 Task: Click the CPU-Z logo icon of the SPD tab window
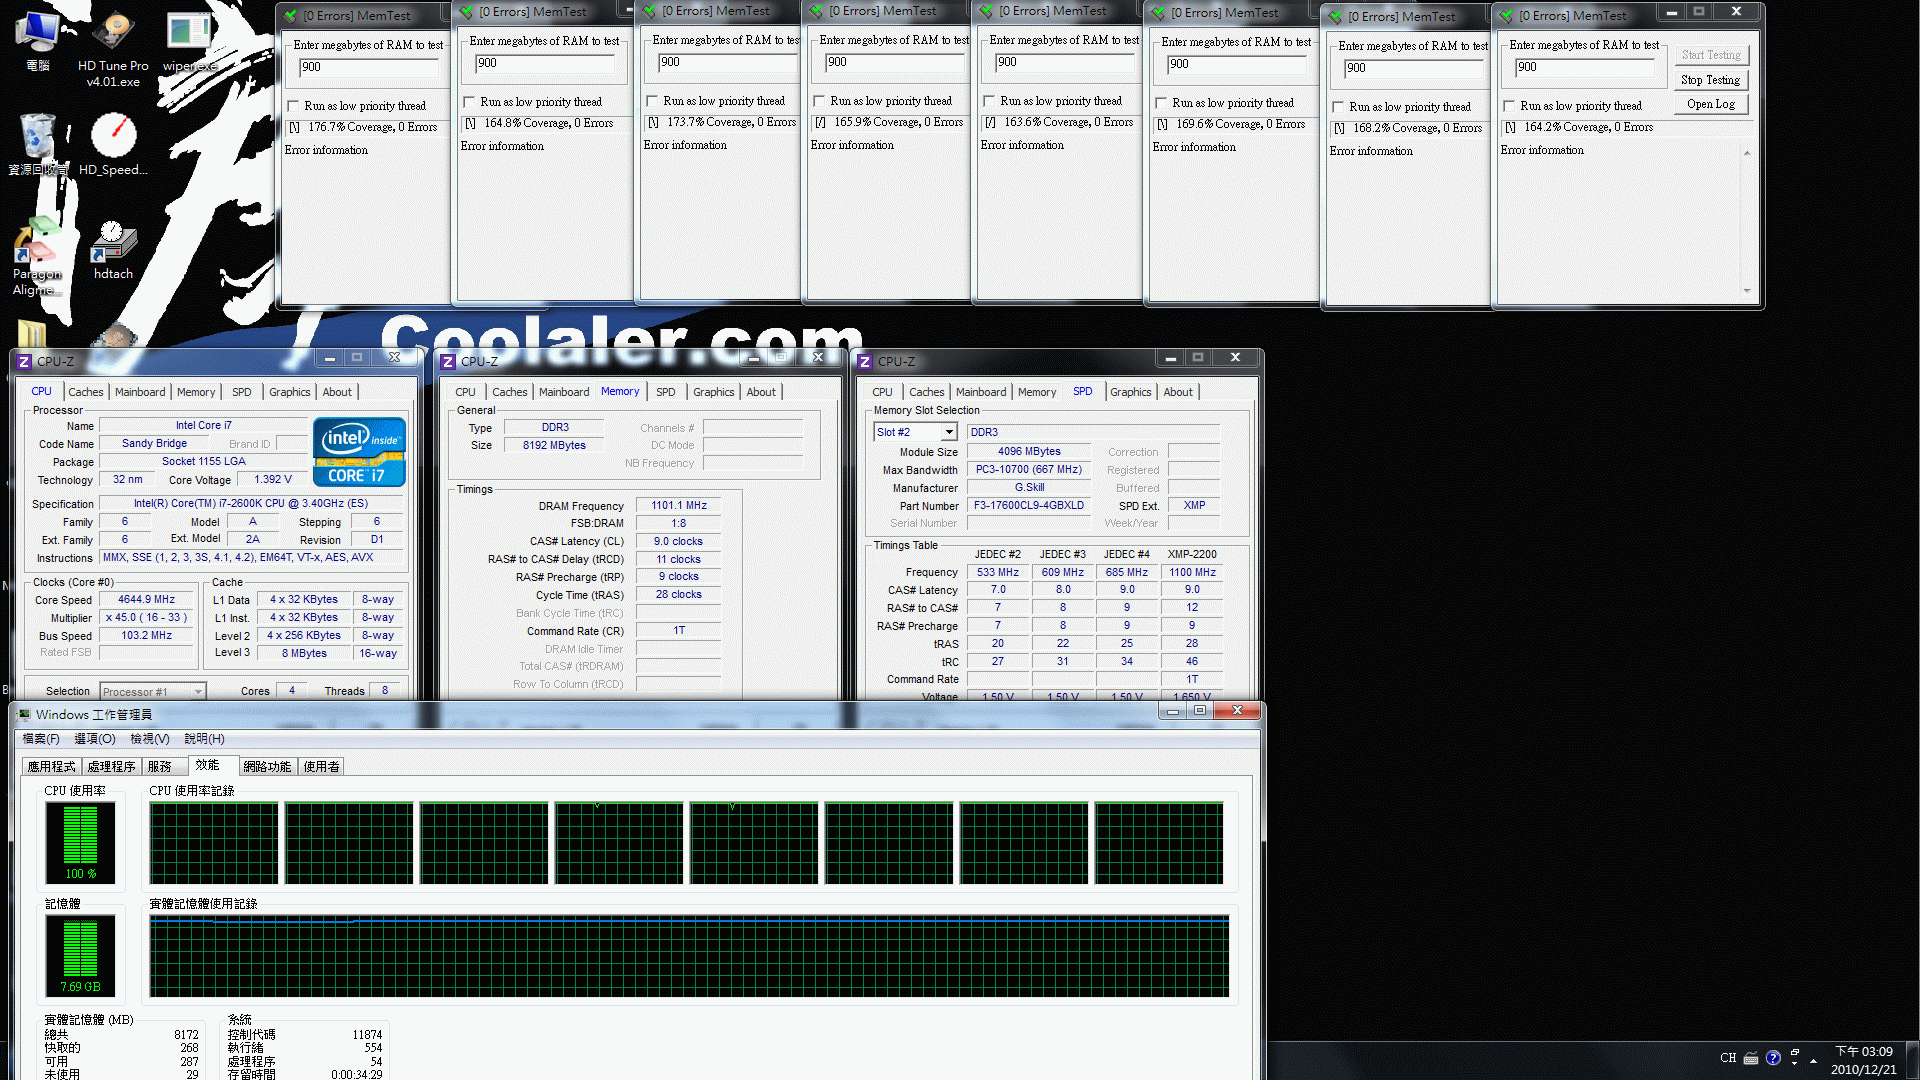coord(865,361)
